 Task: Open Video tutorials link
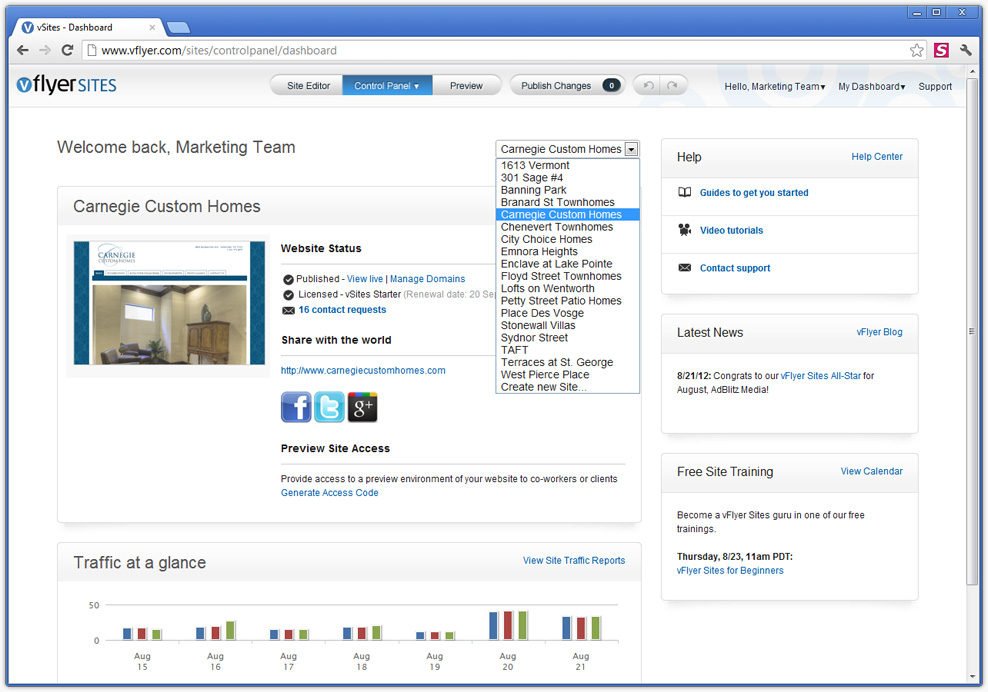click(x=731, y=231)
